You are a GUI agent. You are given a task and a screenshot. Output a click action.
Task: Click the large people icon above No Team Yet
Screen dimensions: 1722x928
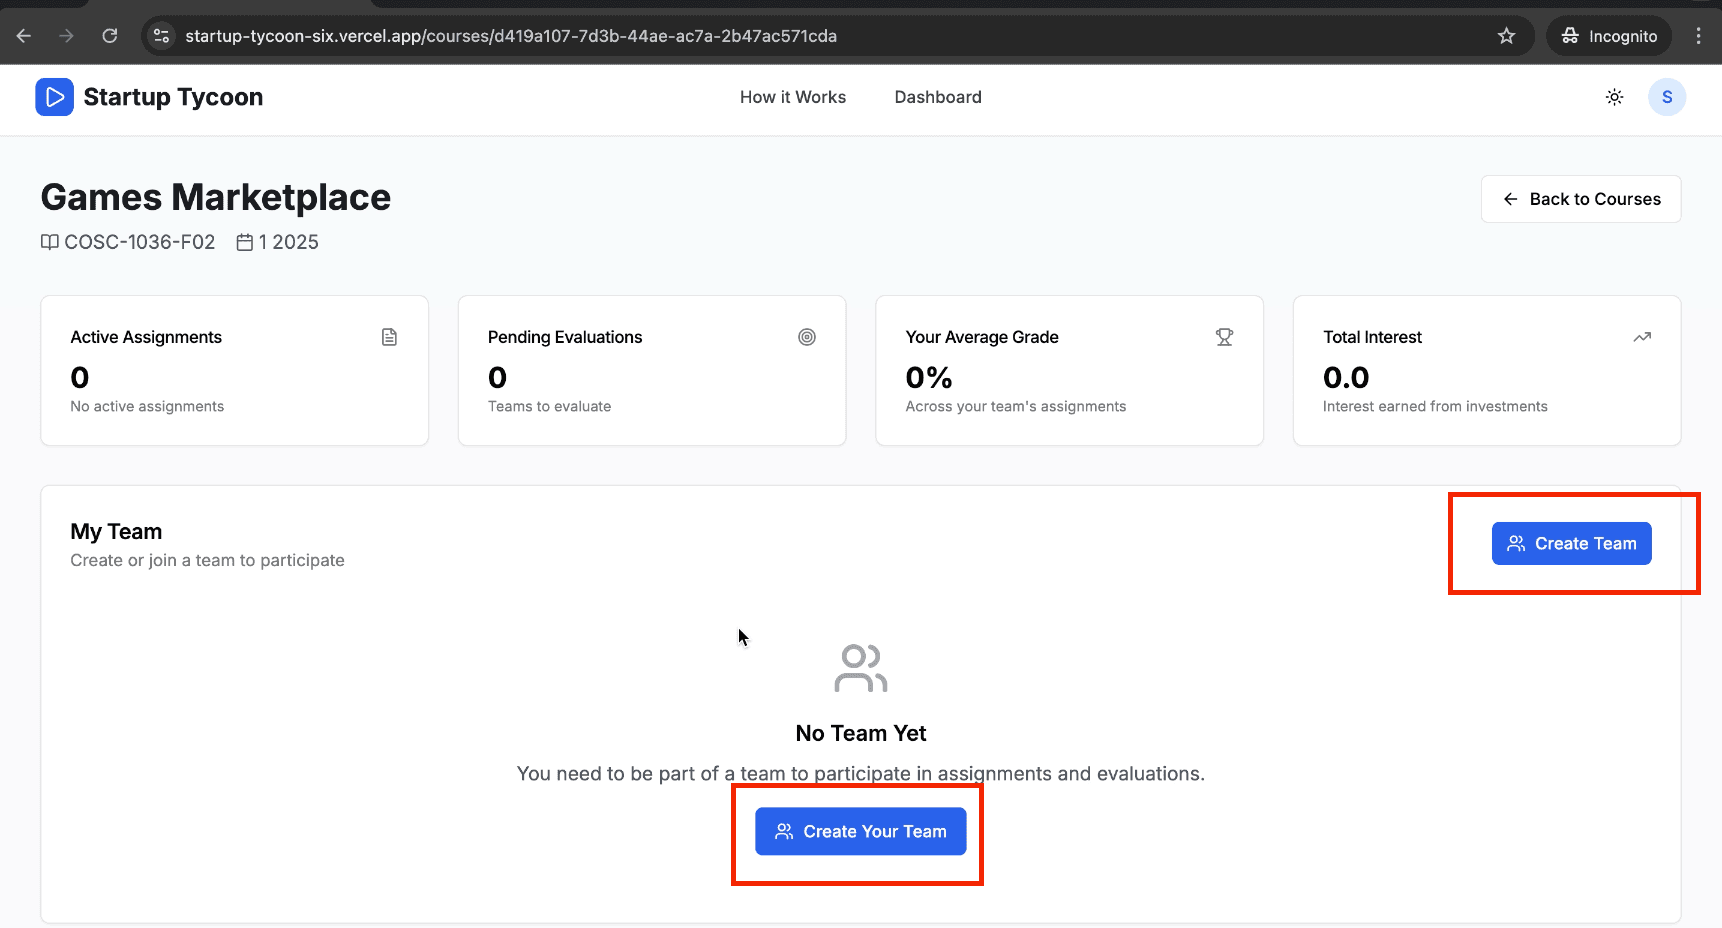[x=861, y=668]
